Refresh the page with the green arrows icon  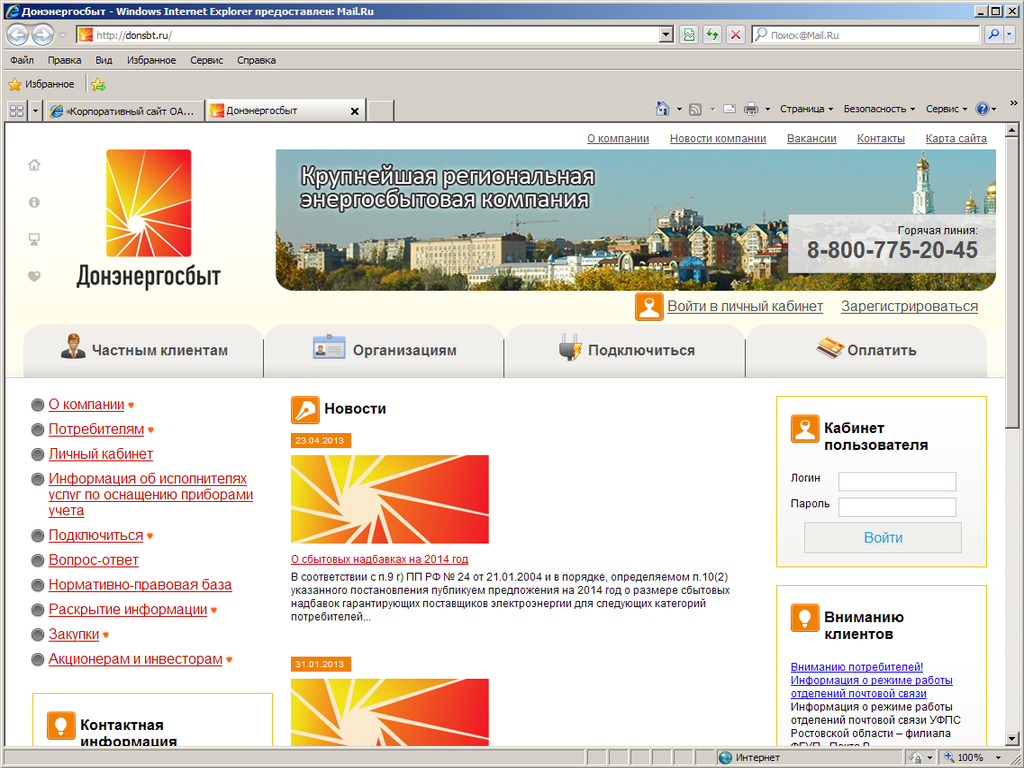pos(712,35)
